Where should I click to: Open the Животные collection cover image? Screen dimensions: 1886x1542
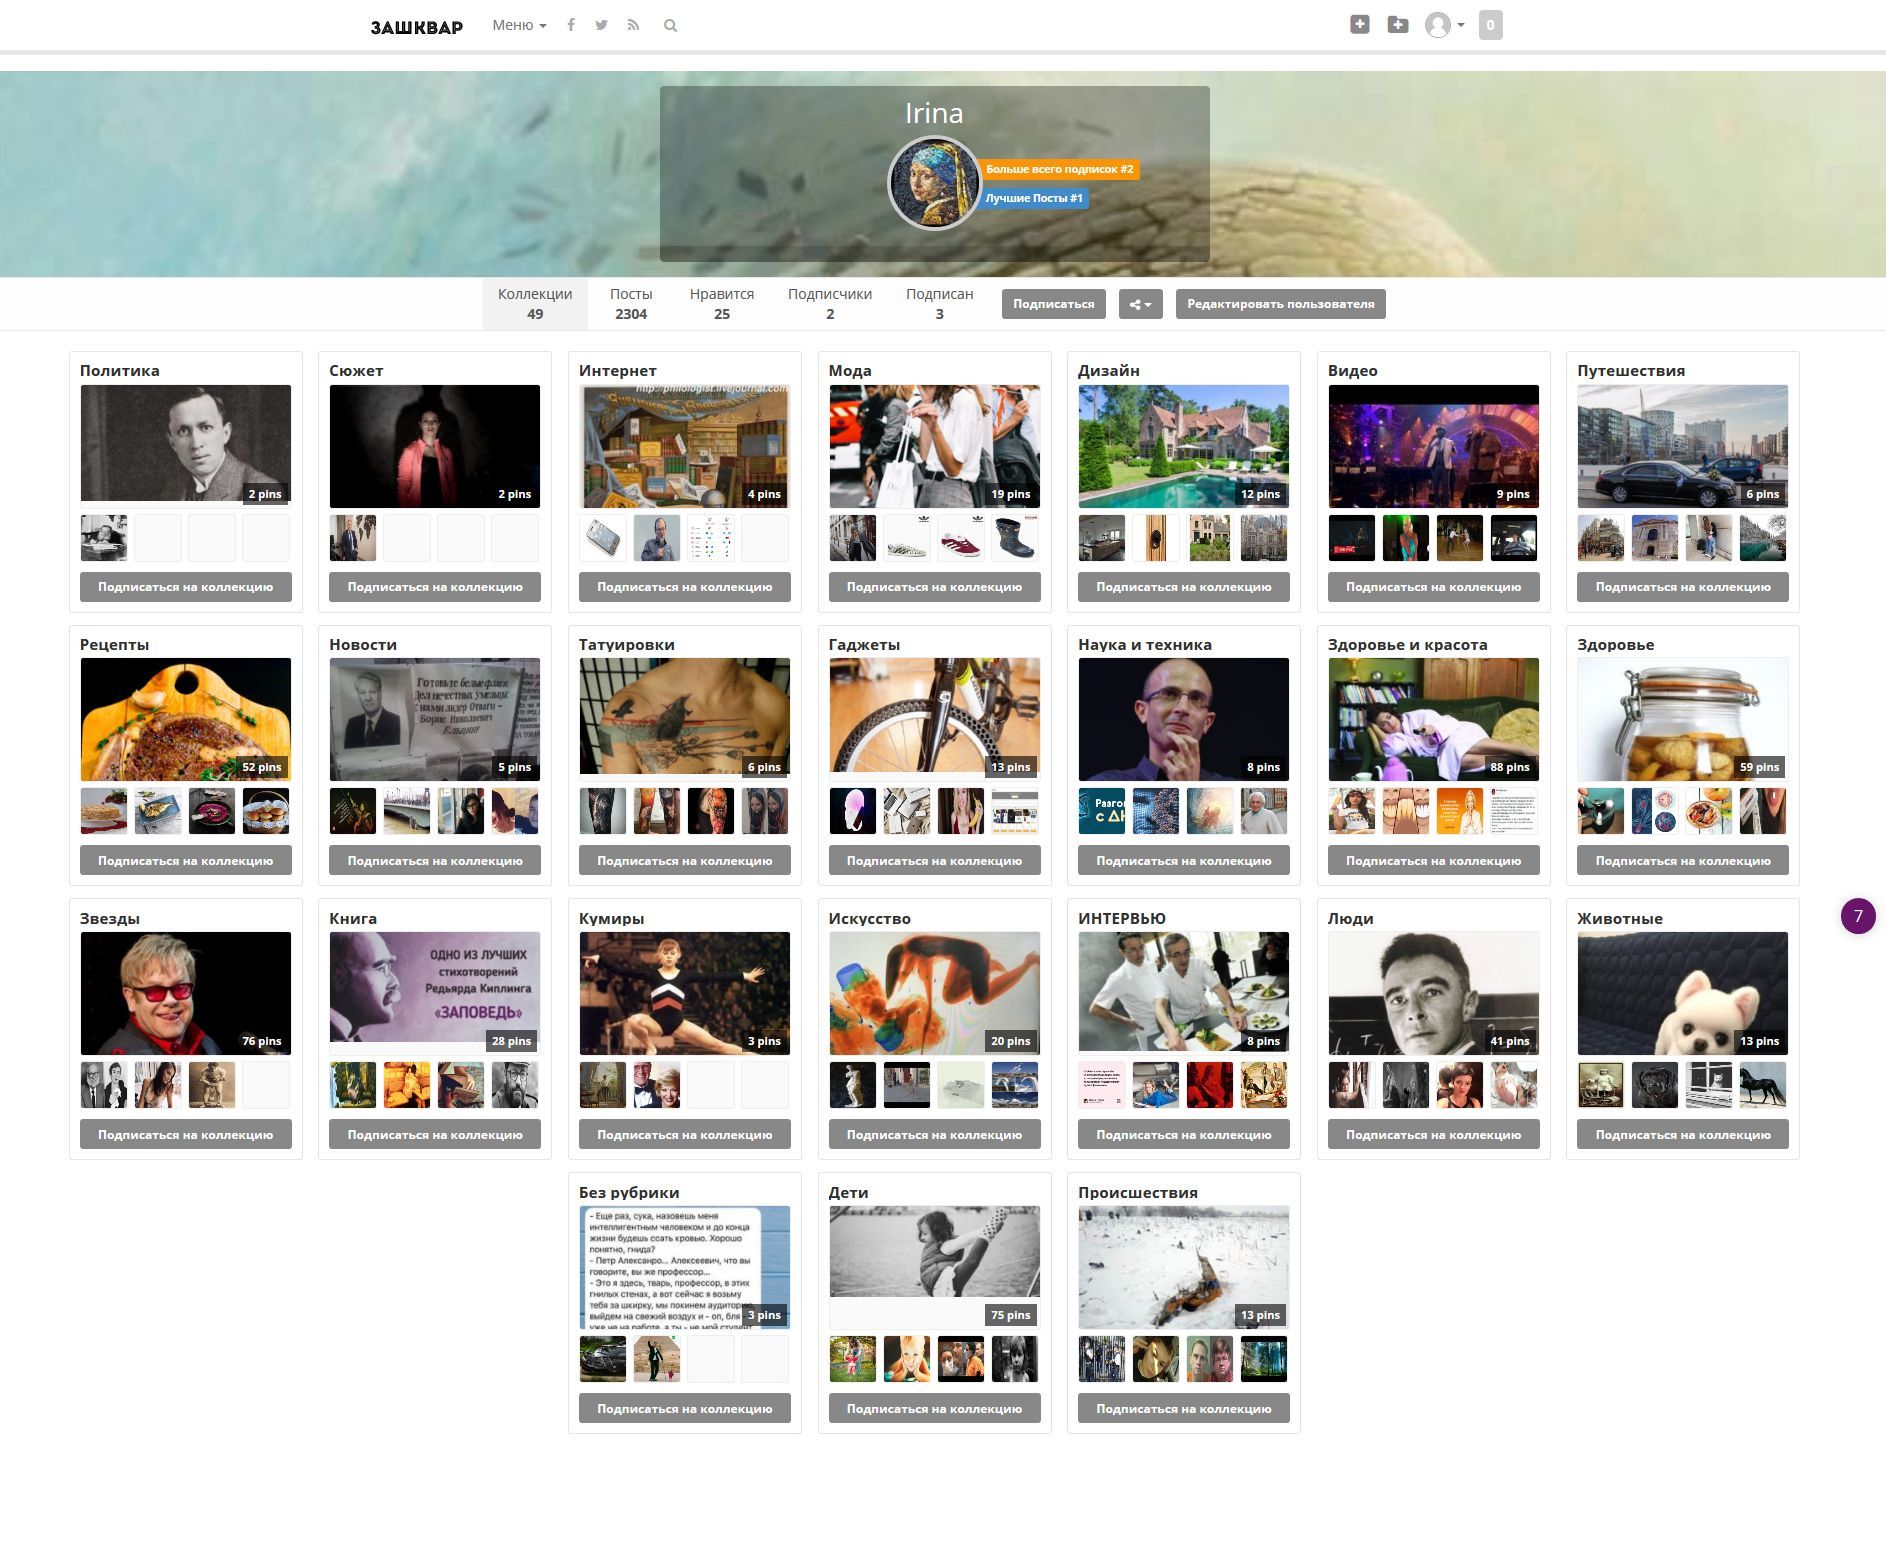pyautogui.click(x=1682, y=993)
